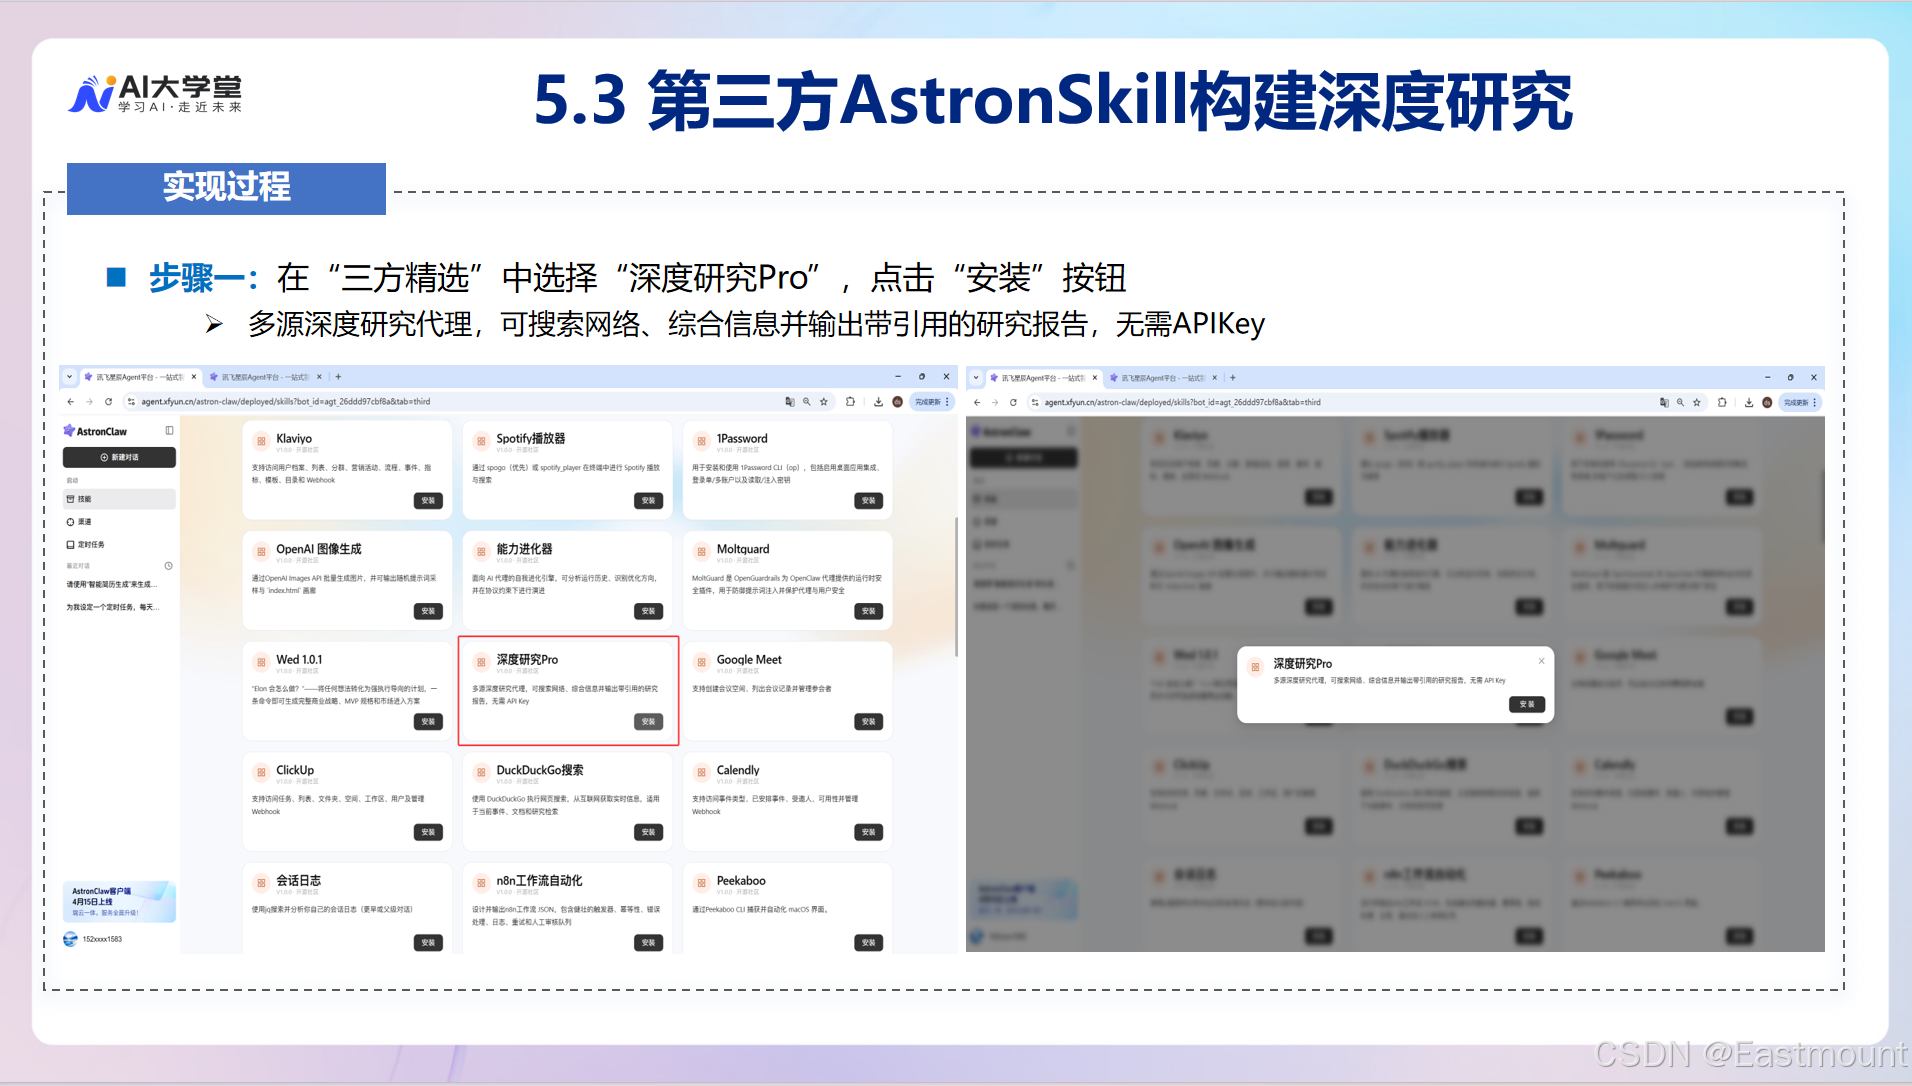Click the account name 152xxxx1583
This screenshot has height=1086, width=1912.
102,940
